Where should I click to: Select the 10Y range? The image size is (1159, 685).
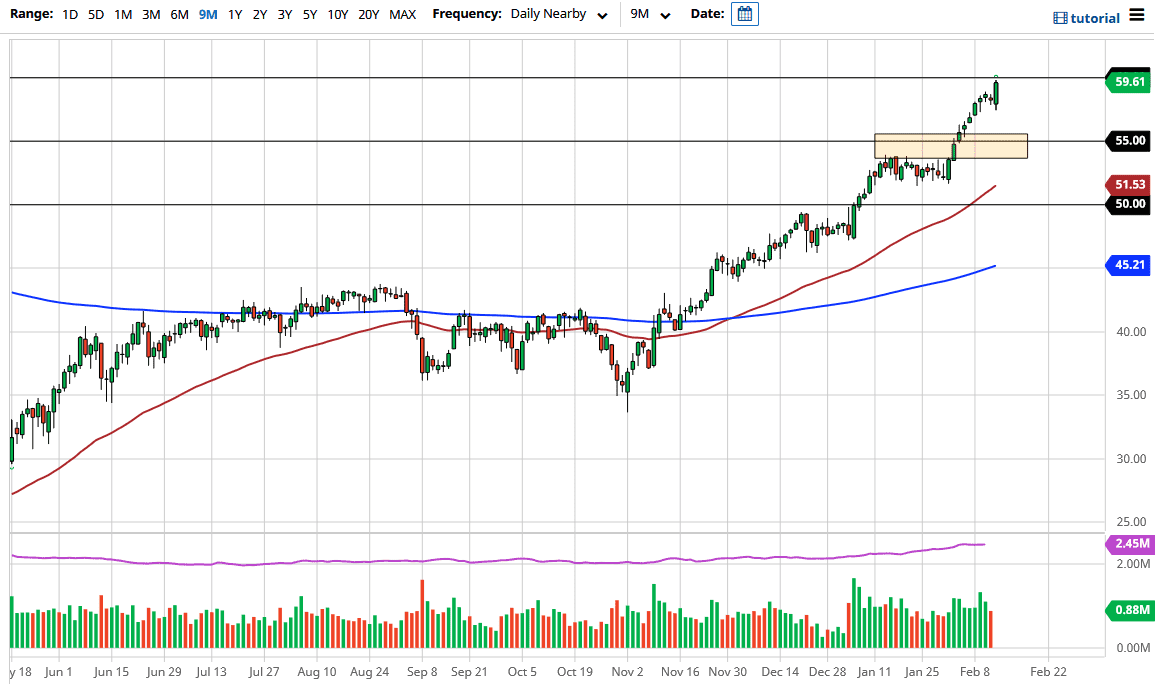(340, 15)
